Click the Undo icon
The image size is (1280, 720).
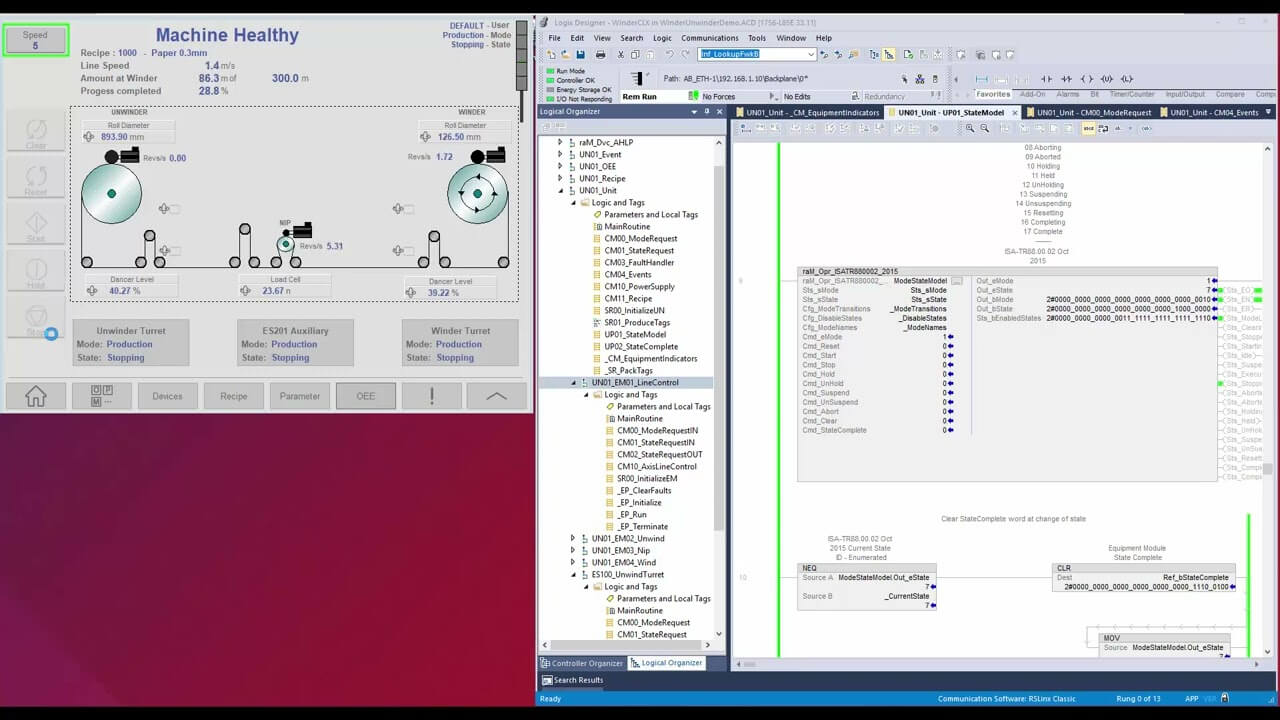pyautogui.click(x=668, y=55)
